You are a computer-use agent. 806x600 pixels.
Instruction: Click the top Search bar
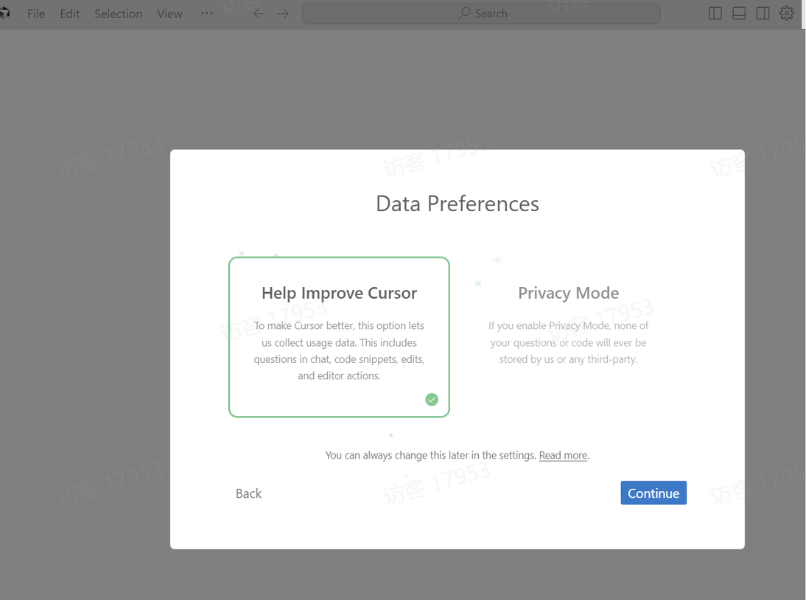click(481, 13)
